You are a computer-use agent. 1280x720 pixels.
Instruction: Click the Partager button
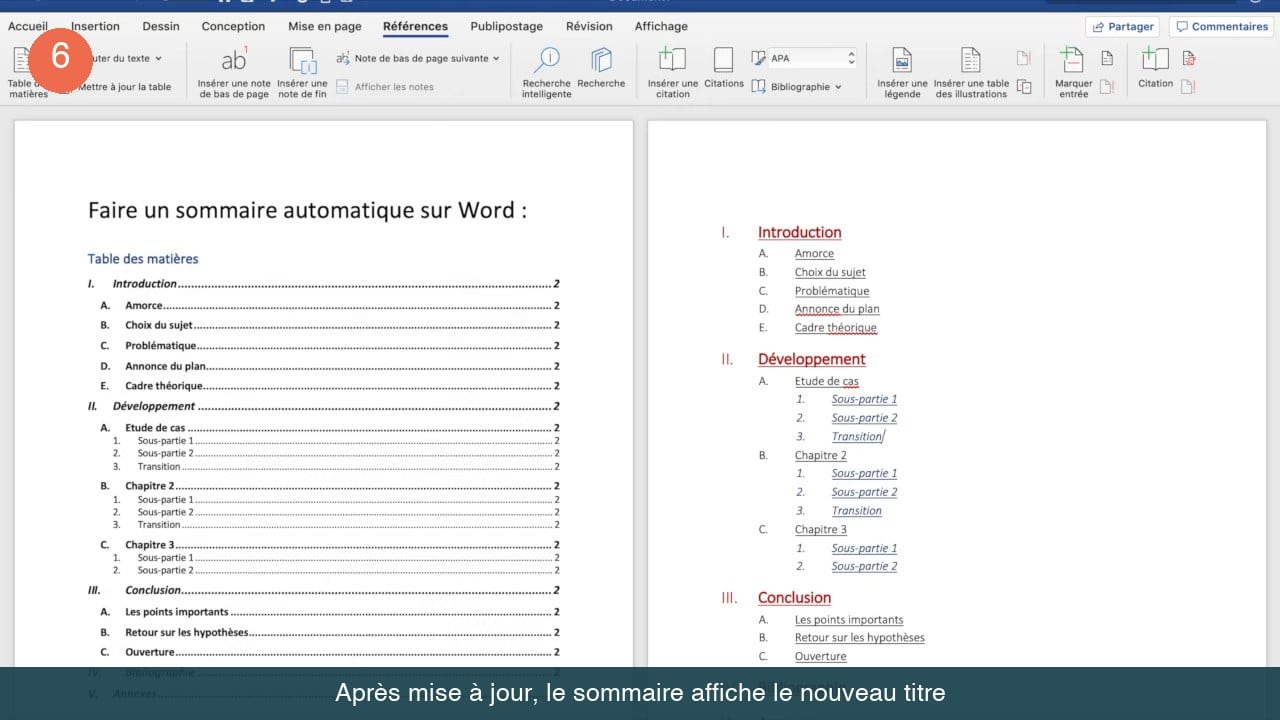tap(1122, 26)
